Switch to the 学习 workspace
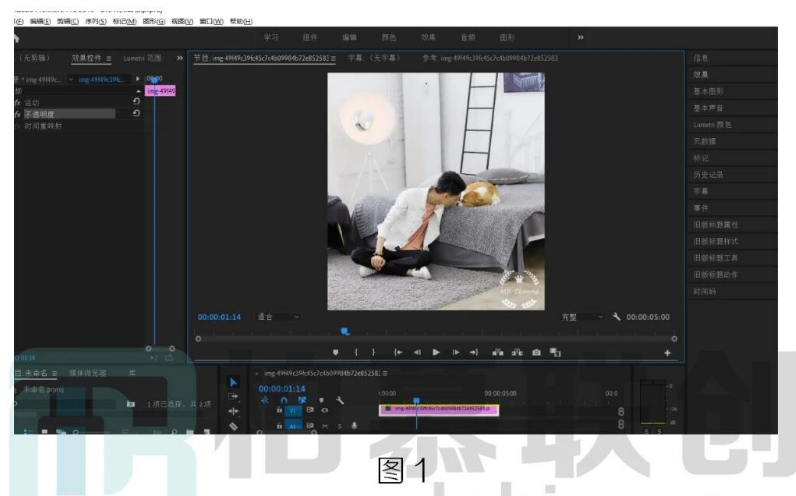Viewport: 796px width, 496px height. pyautogui.click(x=271, y=38)
